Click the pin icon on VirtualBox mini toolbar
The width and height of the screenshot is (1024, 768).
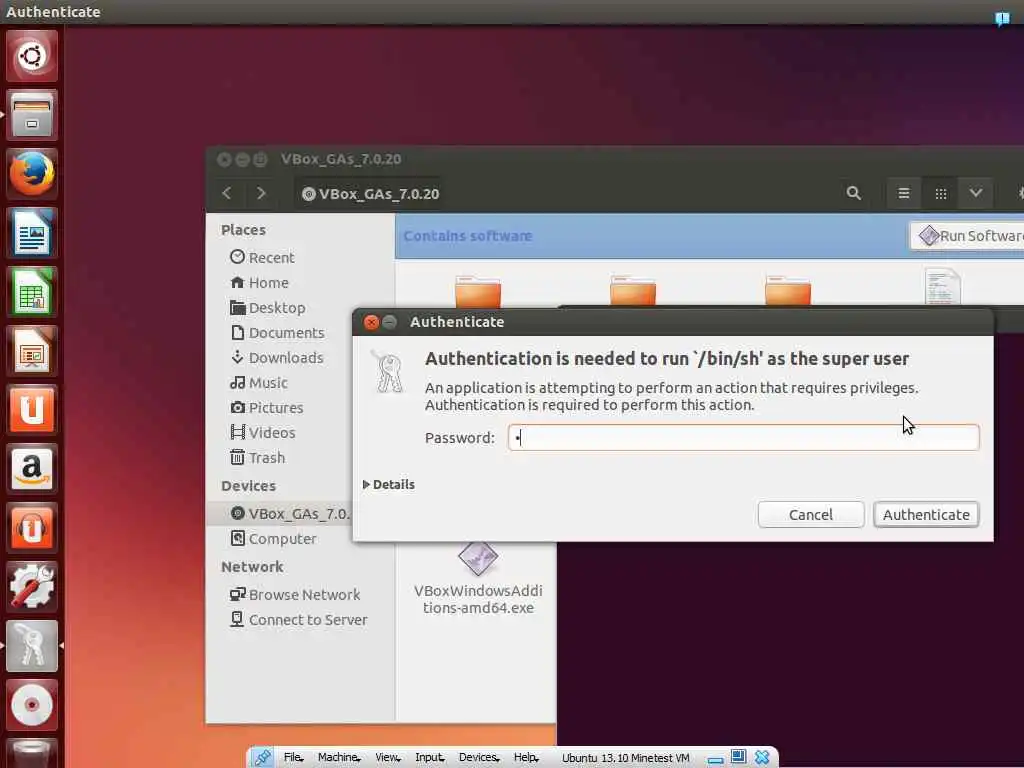pos(263,758)
